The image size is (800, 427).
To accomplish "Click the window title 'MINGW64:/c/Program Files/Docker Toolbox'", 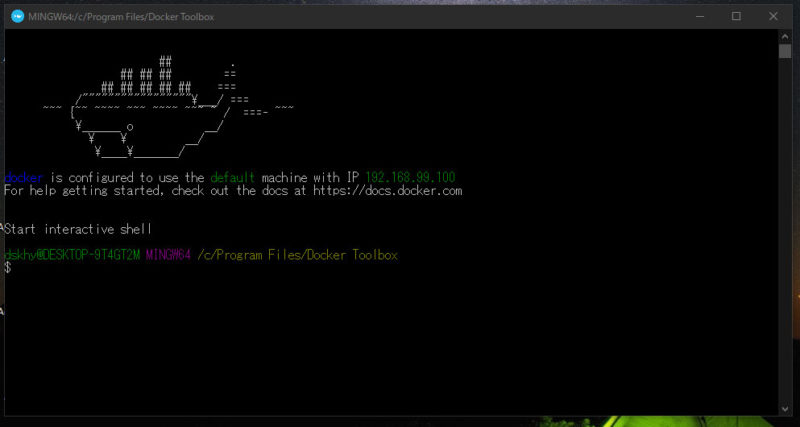I will click(x=121, y=17).
